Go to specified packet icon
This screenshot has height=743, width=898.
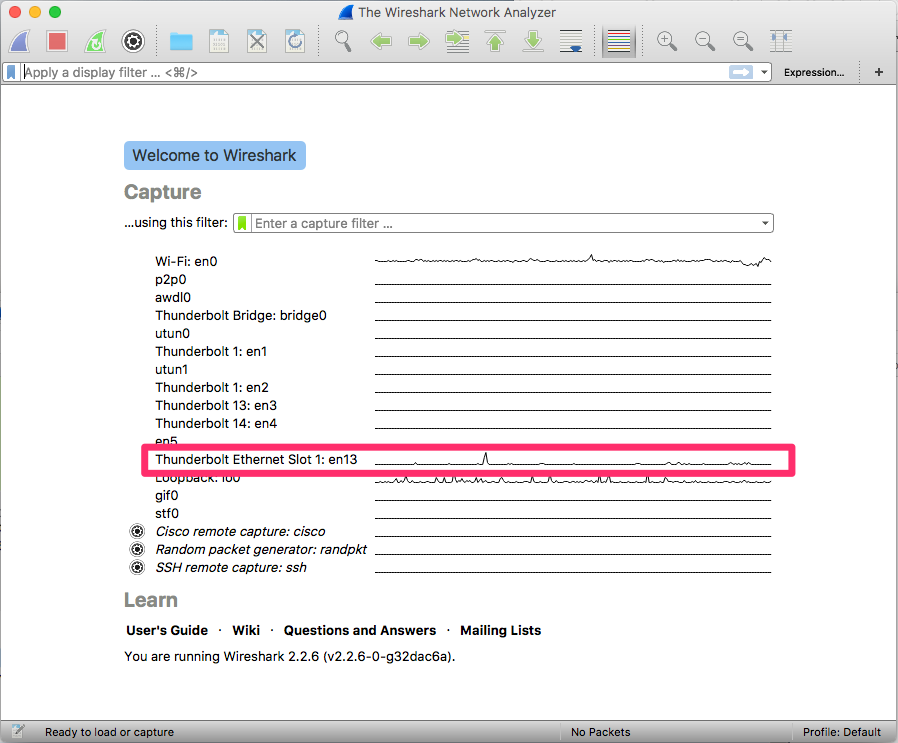(457, 41)
